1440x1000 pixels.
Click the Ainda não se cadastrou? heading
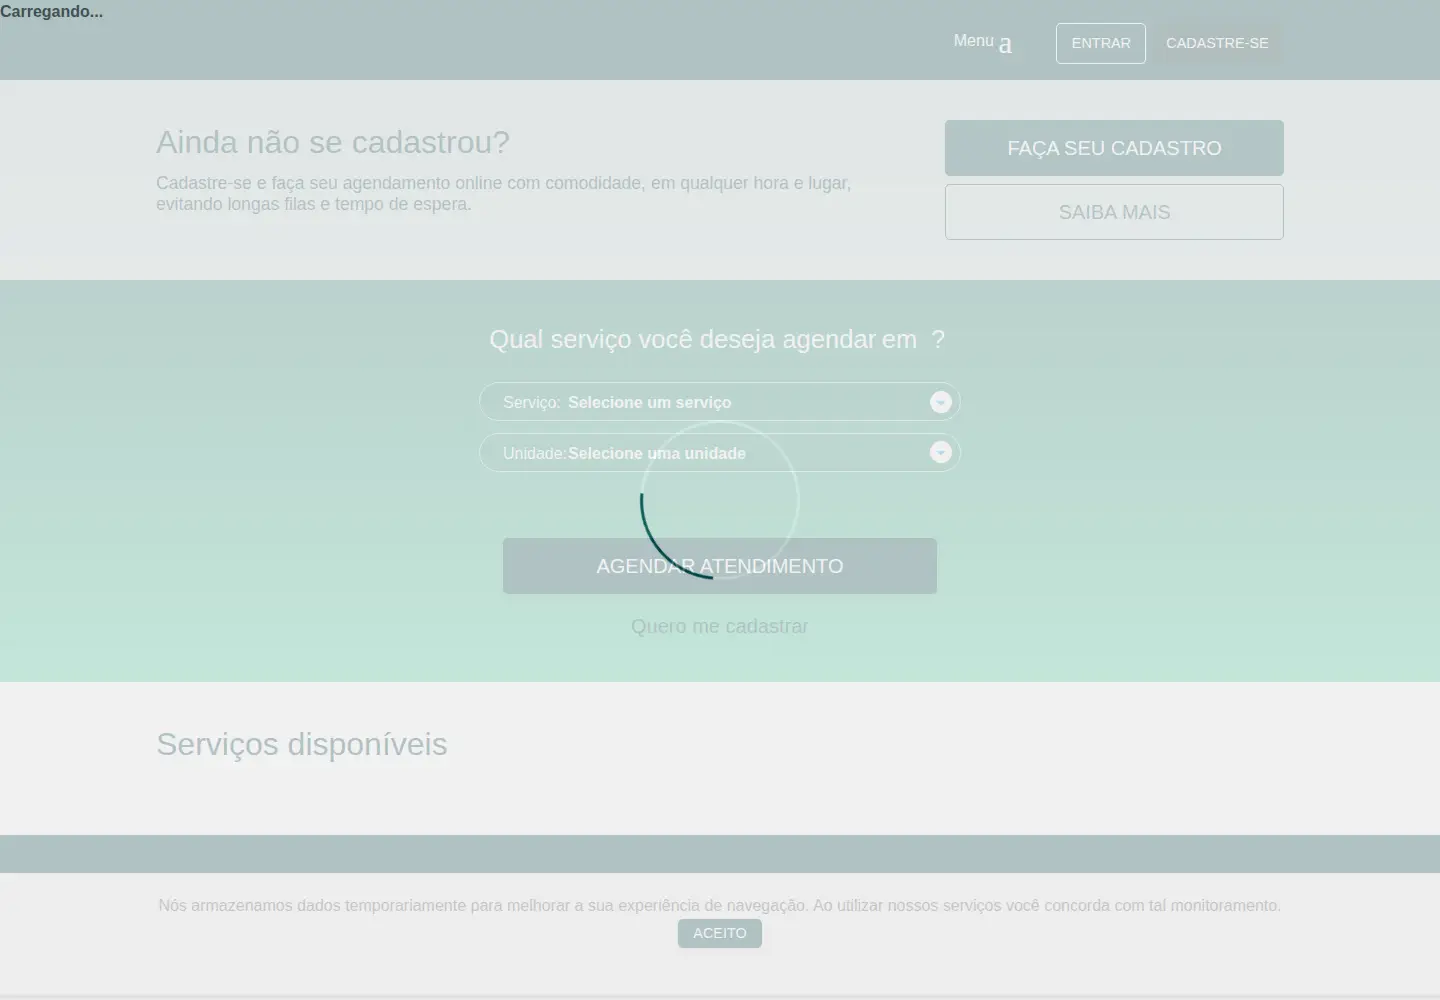coord(333,142)
